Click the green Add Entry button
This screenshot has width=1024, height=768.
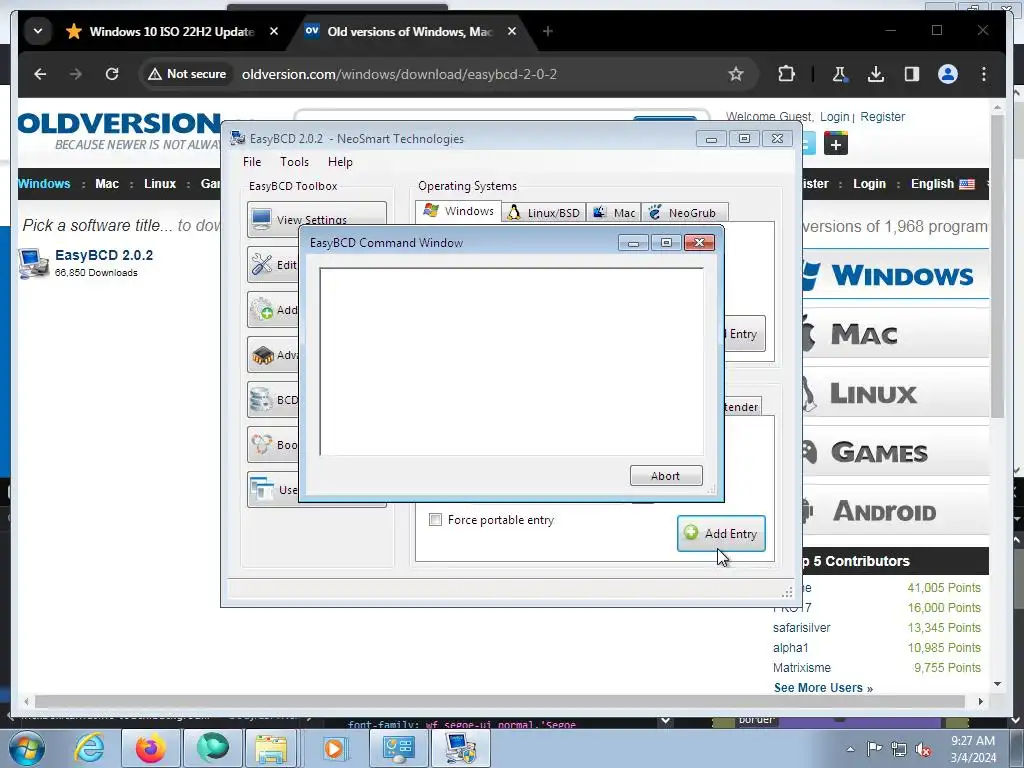(x=721, y=534)
